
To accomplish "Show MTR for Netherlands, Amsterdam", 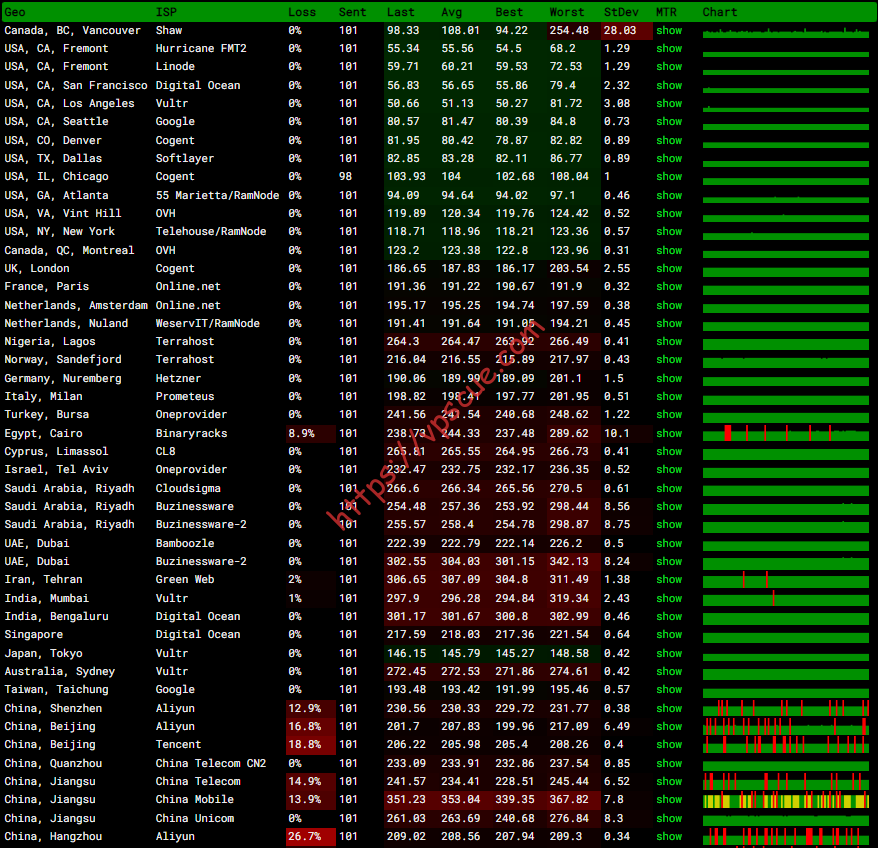I will pyautogui.click(x=669, y=305).
